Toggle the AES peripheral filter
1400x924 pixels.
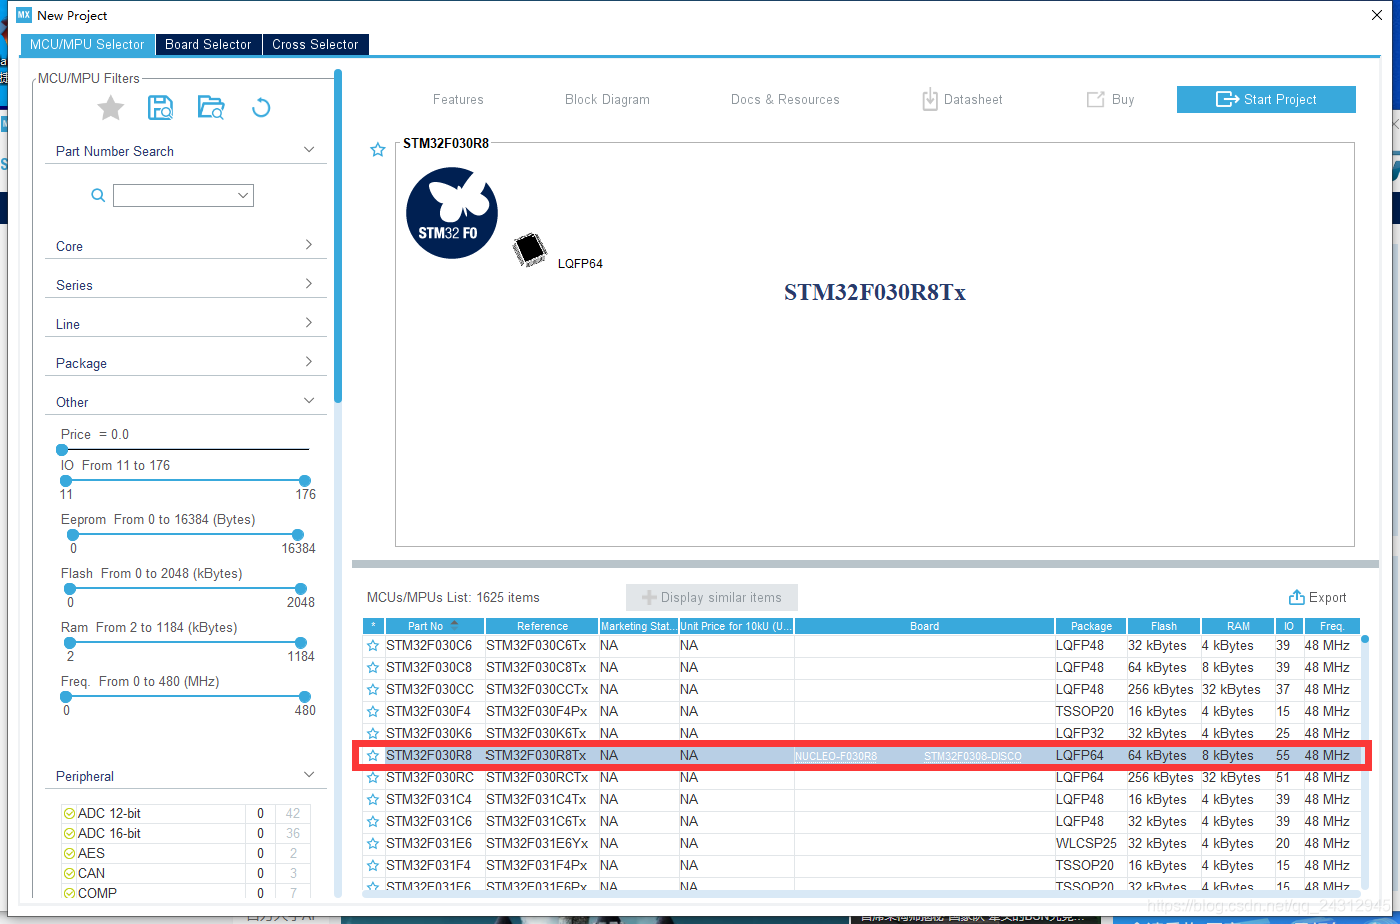69,854
